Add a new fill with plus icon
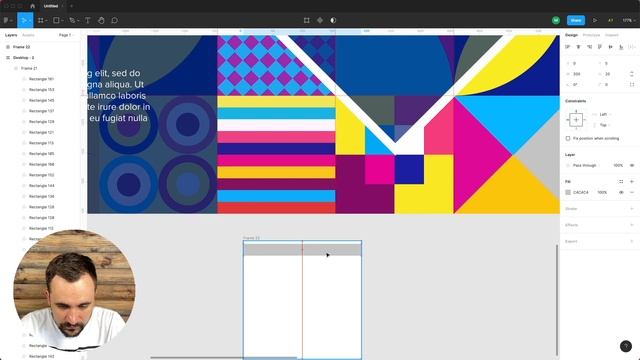The width and height of the screenshot is (640, 360). [632, 181]
